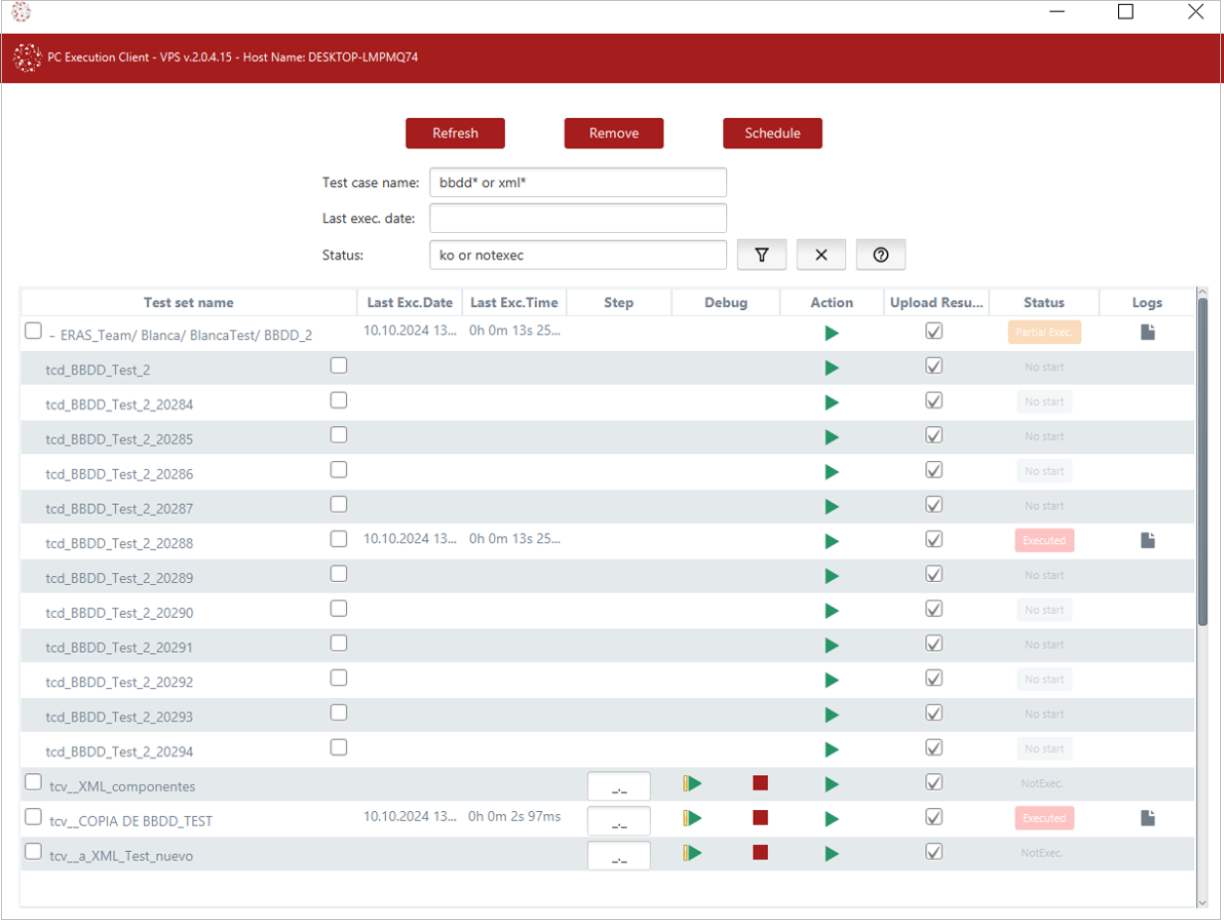The height and width of the screenshot is (923, 1224).
Task: Clear filters with the X button
Action: tap(821, 255)
